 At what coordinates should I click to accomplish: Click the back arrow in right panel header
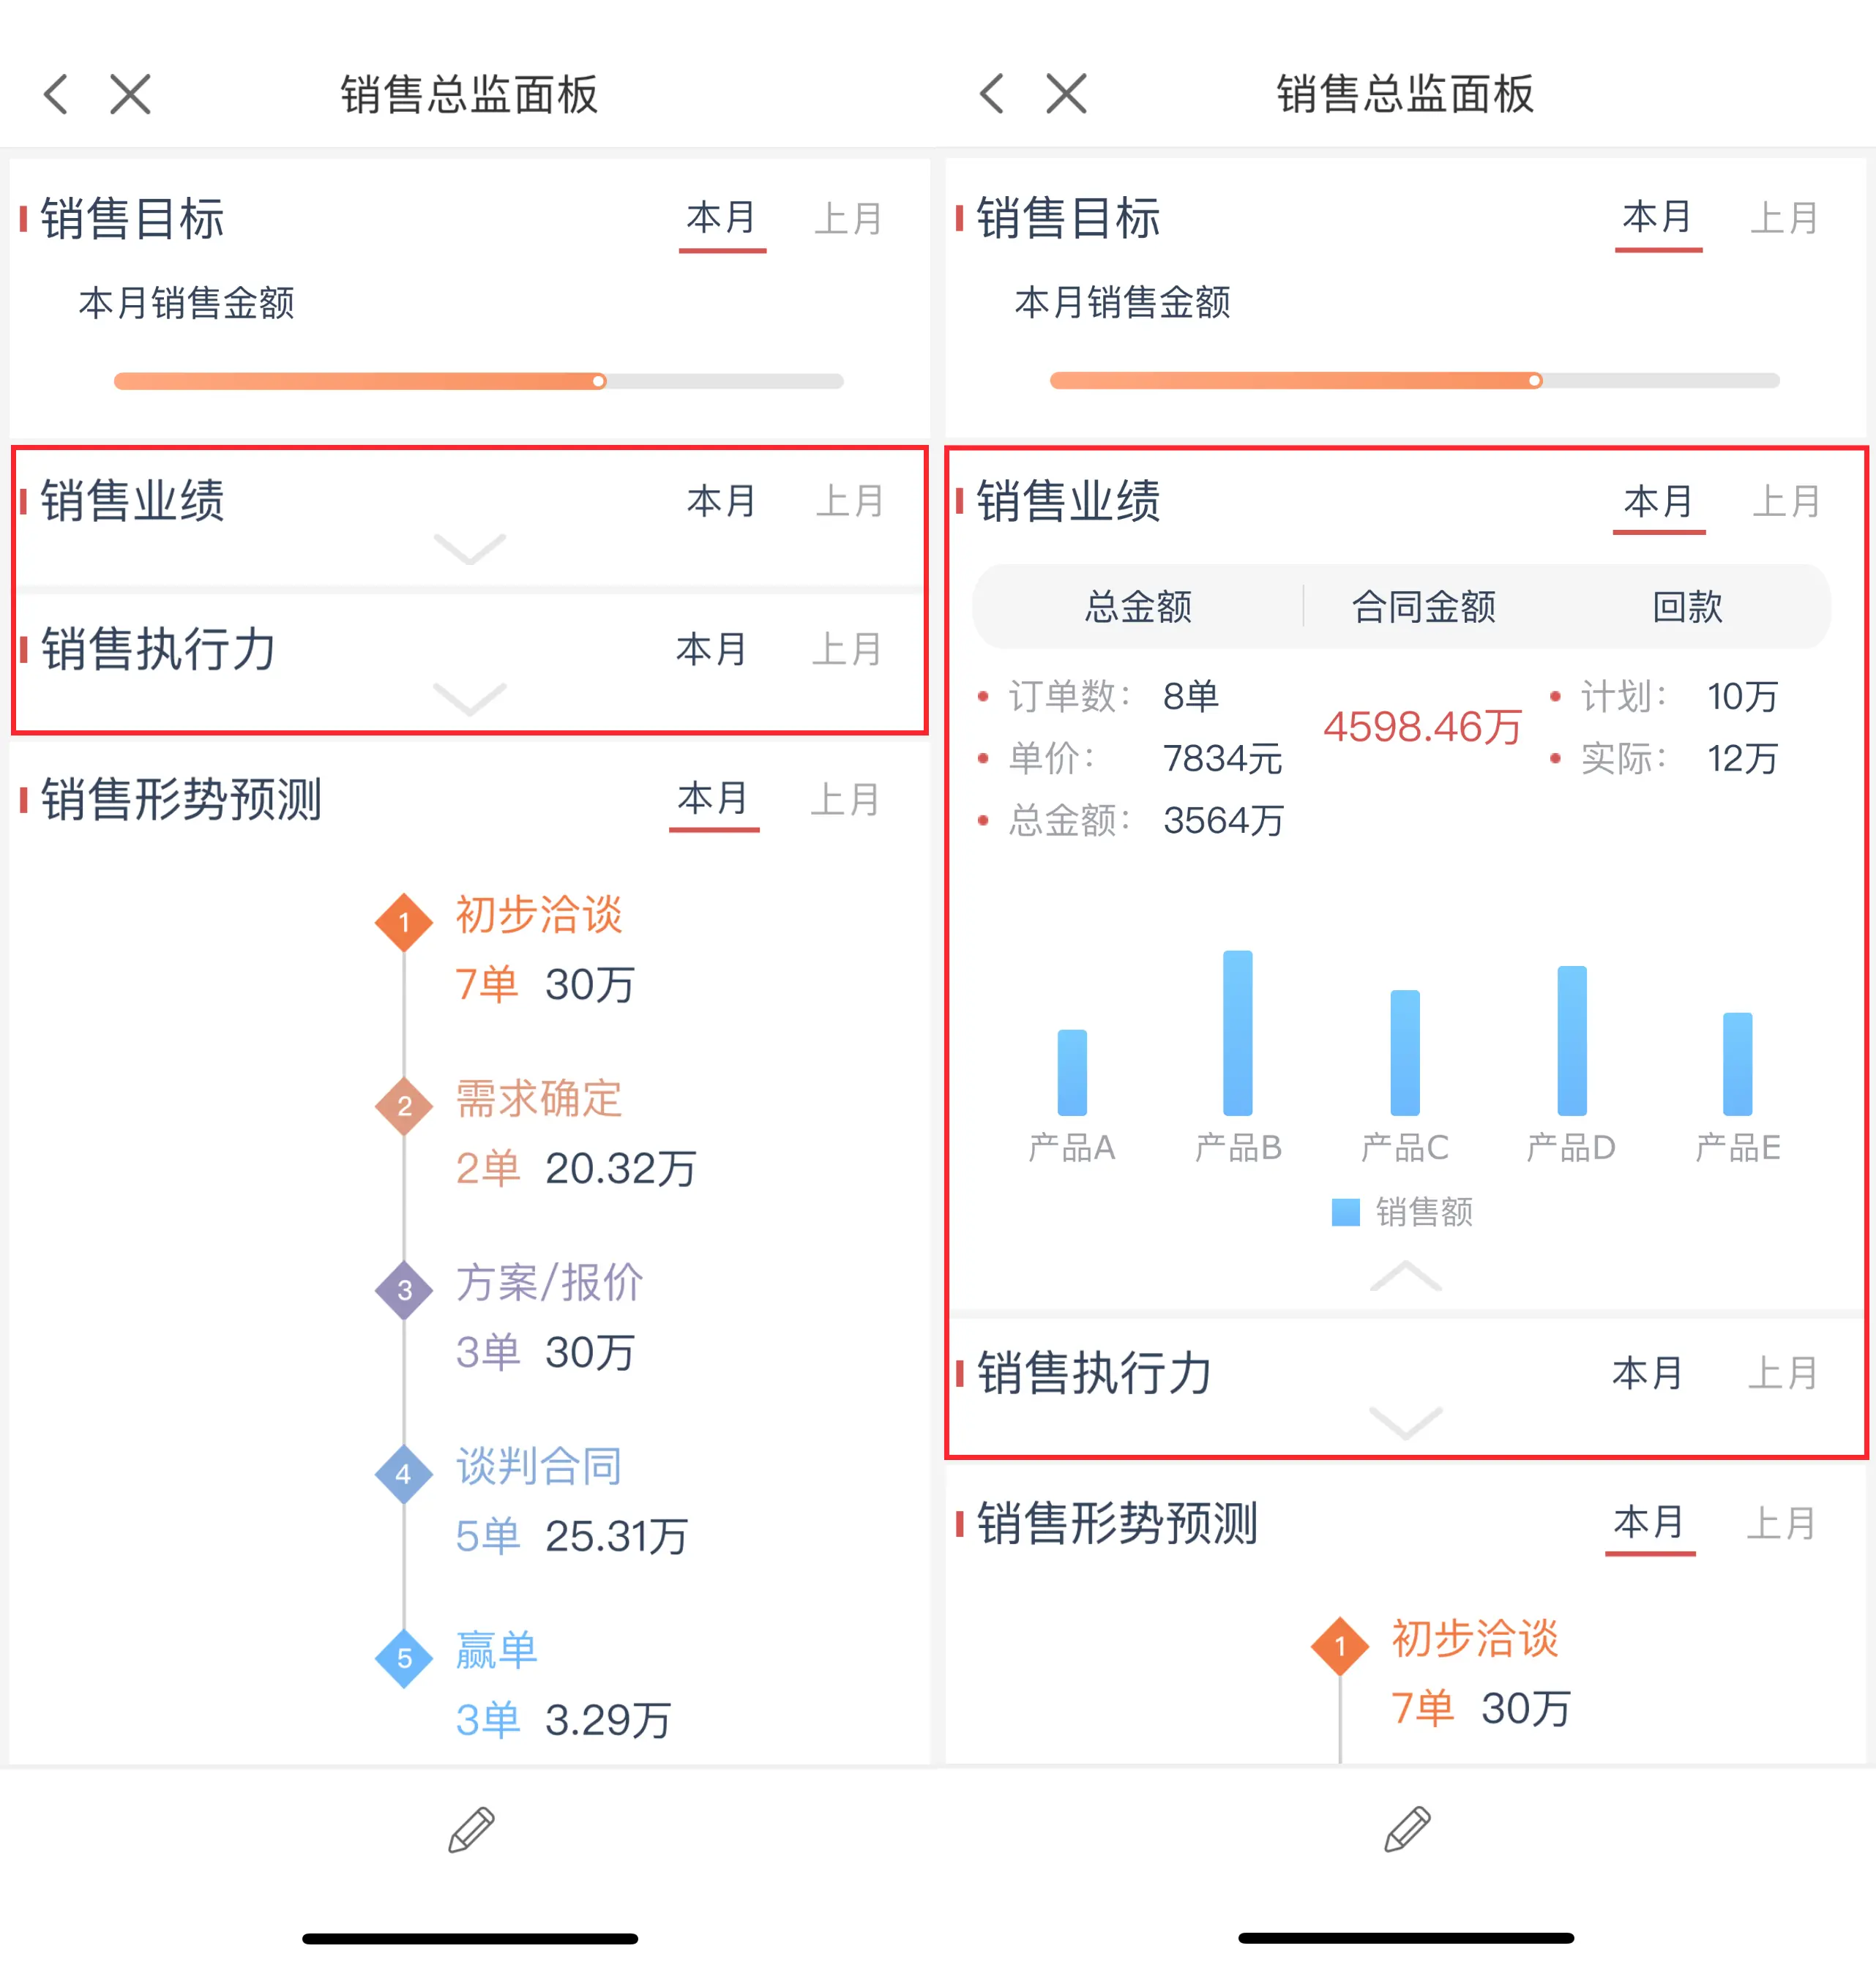(992, 95)
